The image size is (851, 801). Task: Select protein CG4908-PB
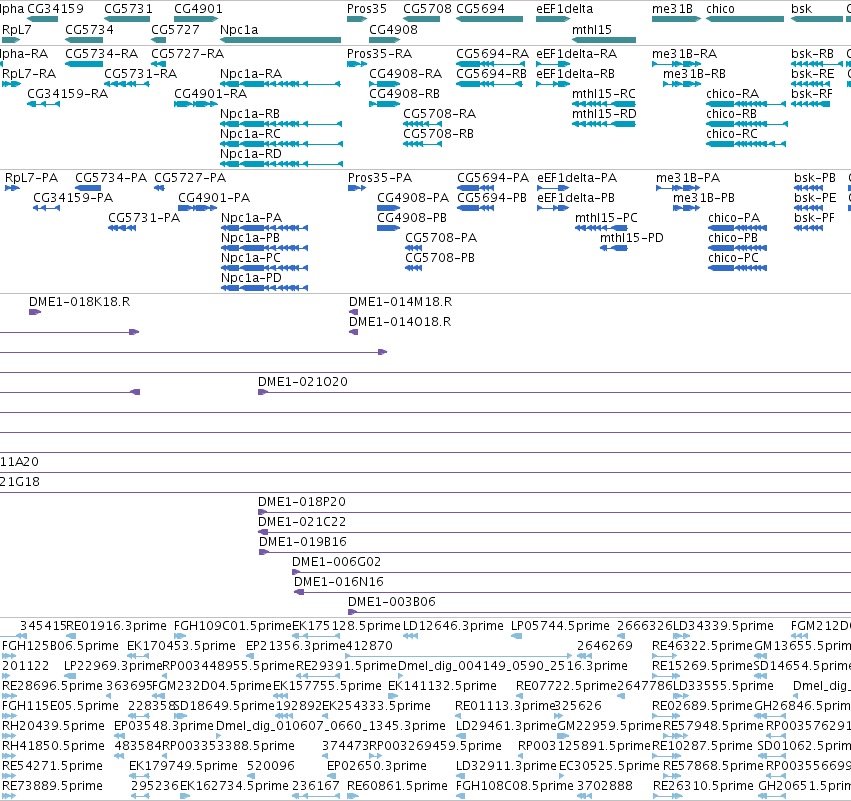point(388,228)
